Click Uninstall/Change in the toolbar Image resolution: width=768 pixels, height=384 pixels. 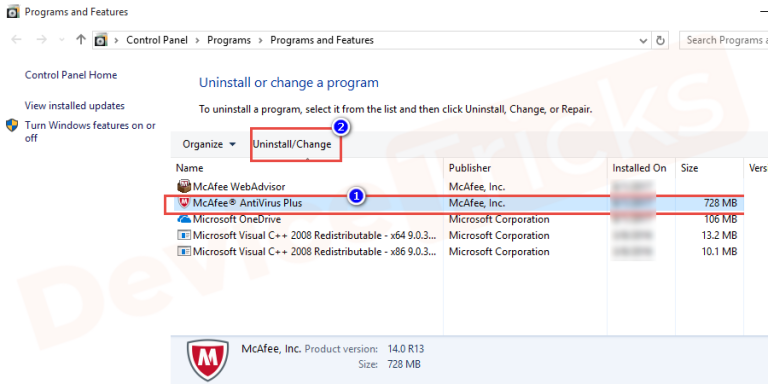click(292, 144)
